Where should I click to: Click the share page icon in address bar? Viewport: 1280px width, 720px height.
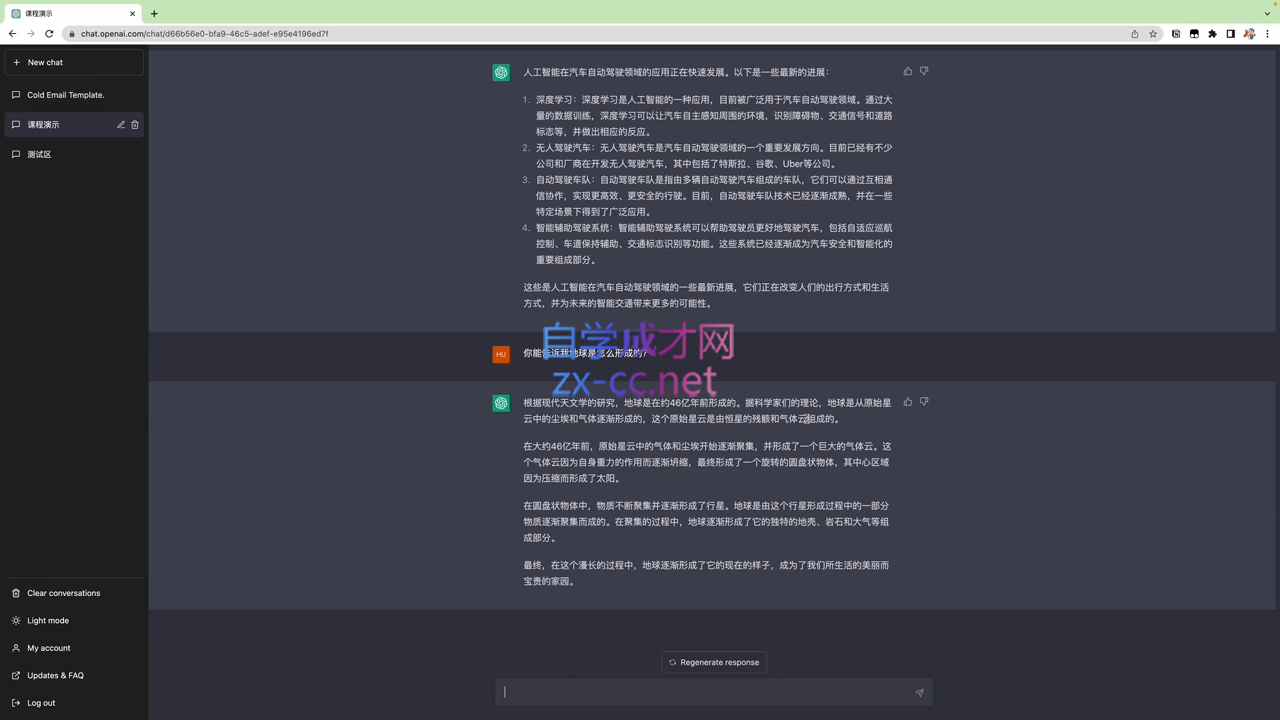click(x=1135, y=34)
